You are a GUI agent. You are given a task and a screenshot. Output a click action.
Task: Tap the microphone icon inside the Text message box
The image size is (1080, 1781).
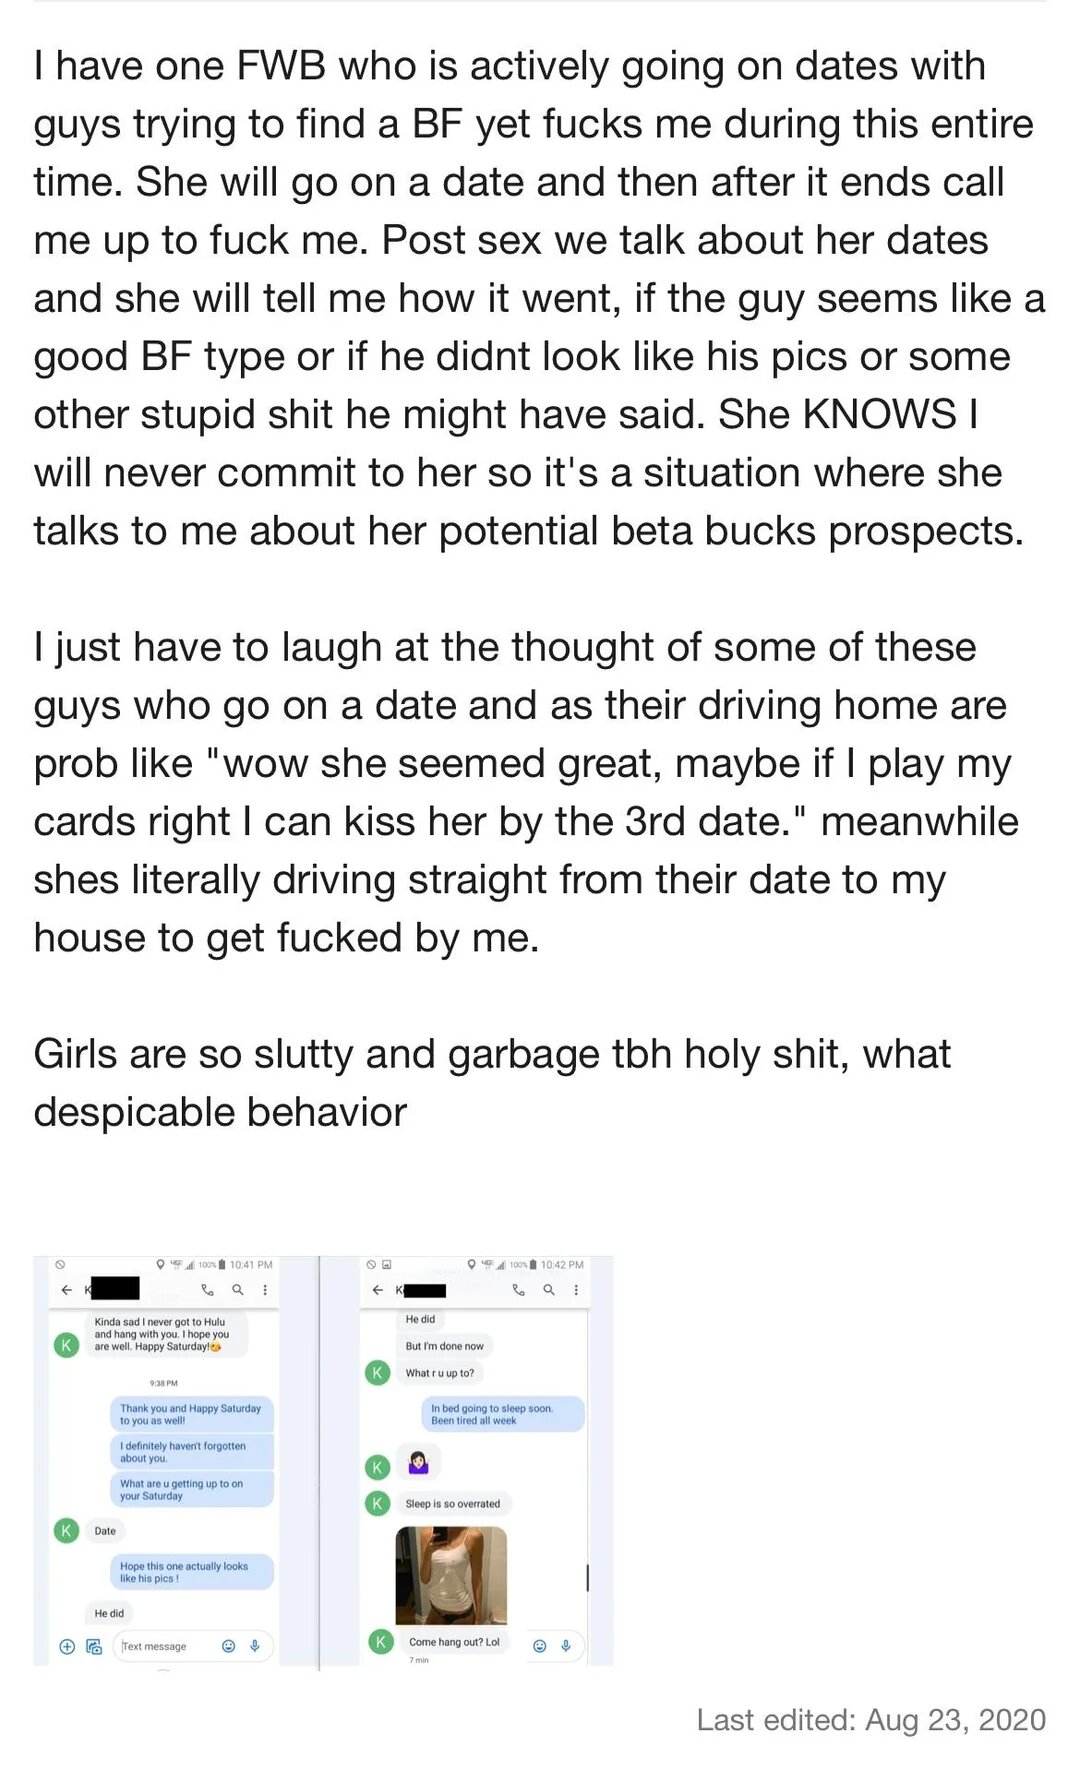pyautogui.click(x=255, y=1646)
